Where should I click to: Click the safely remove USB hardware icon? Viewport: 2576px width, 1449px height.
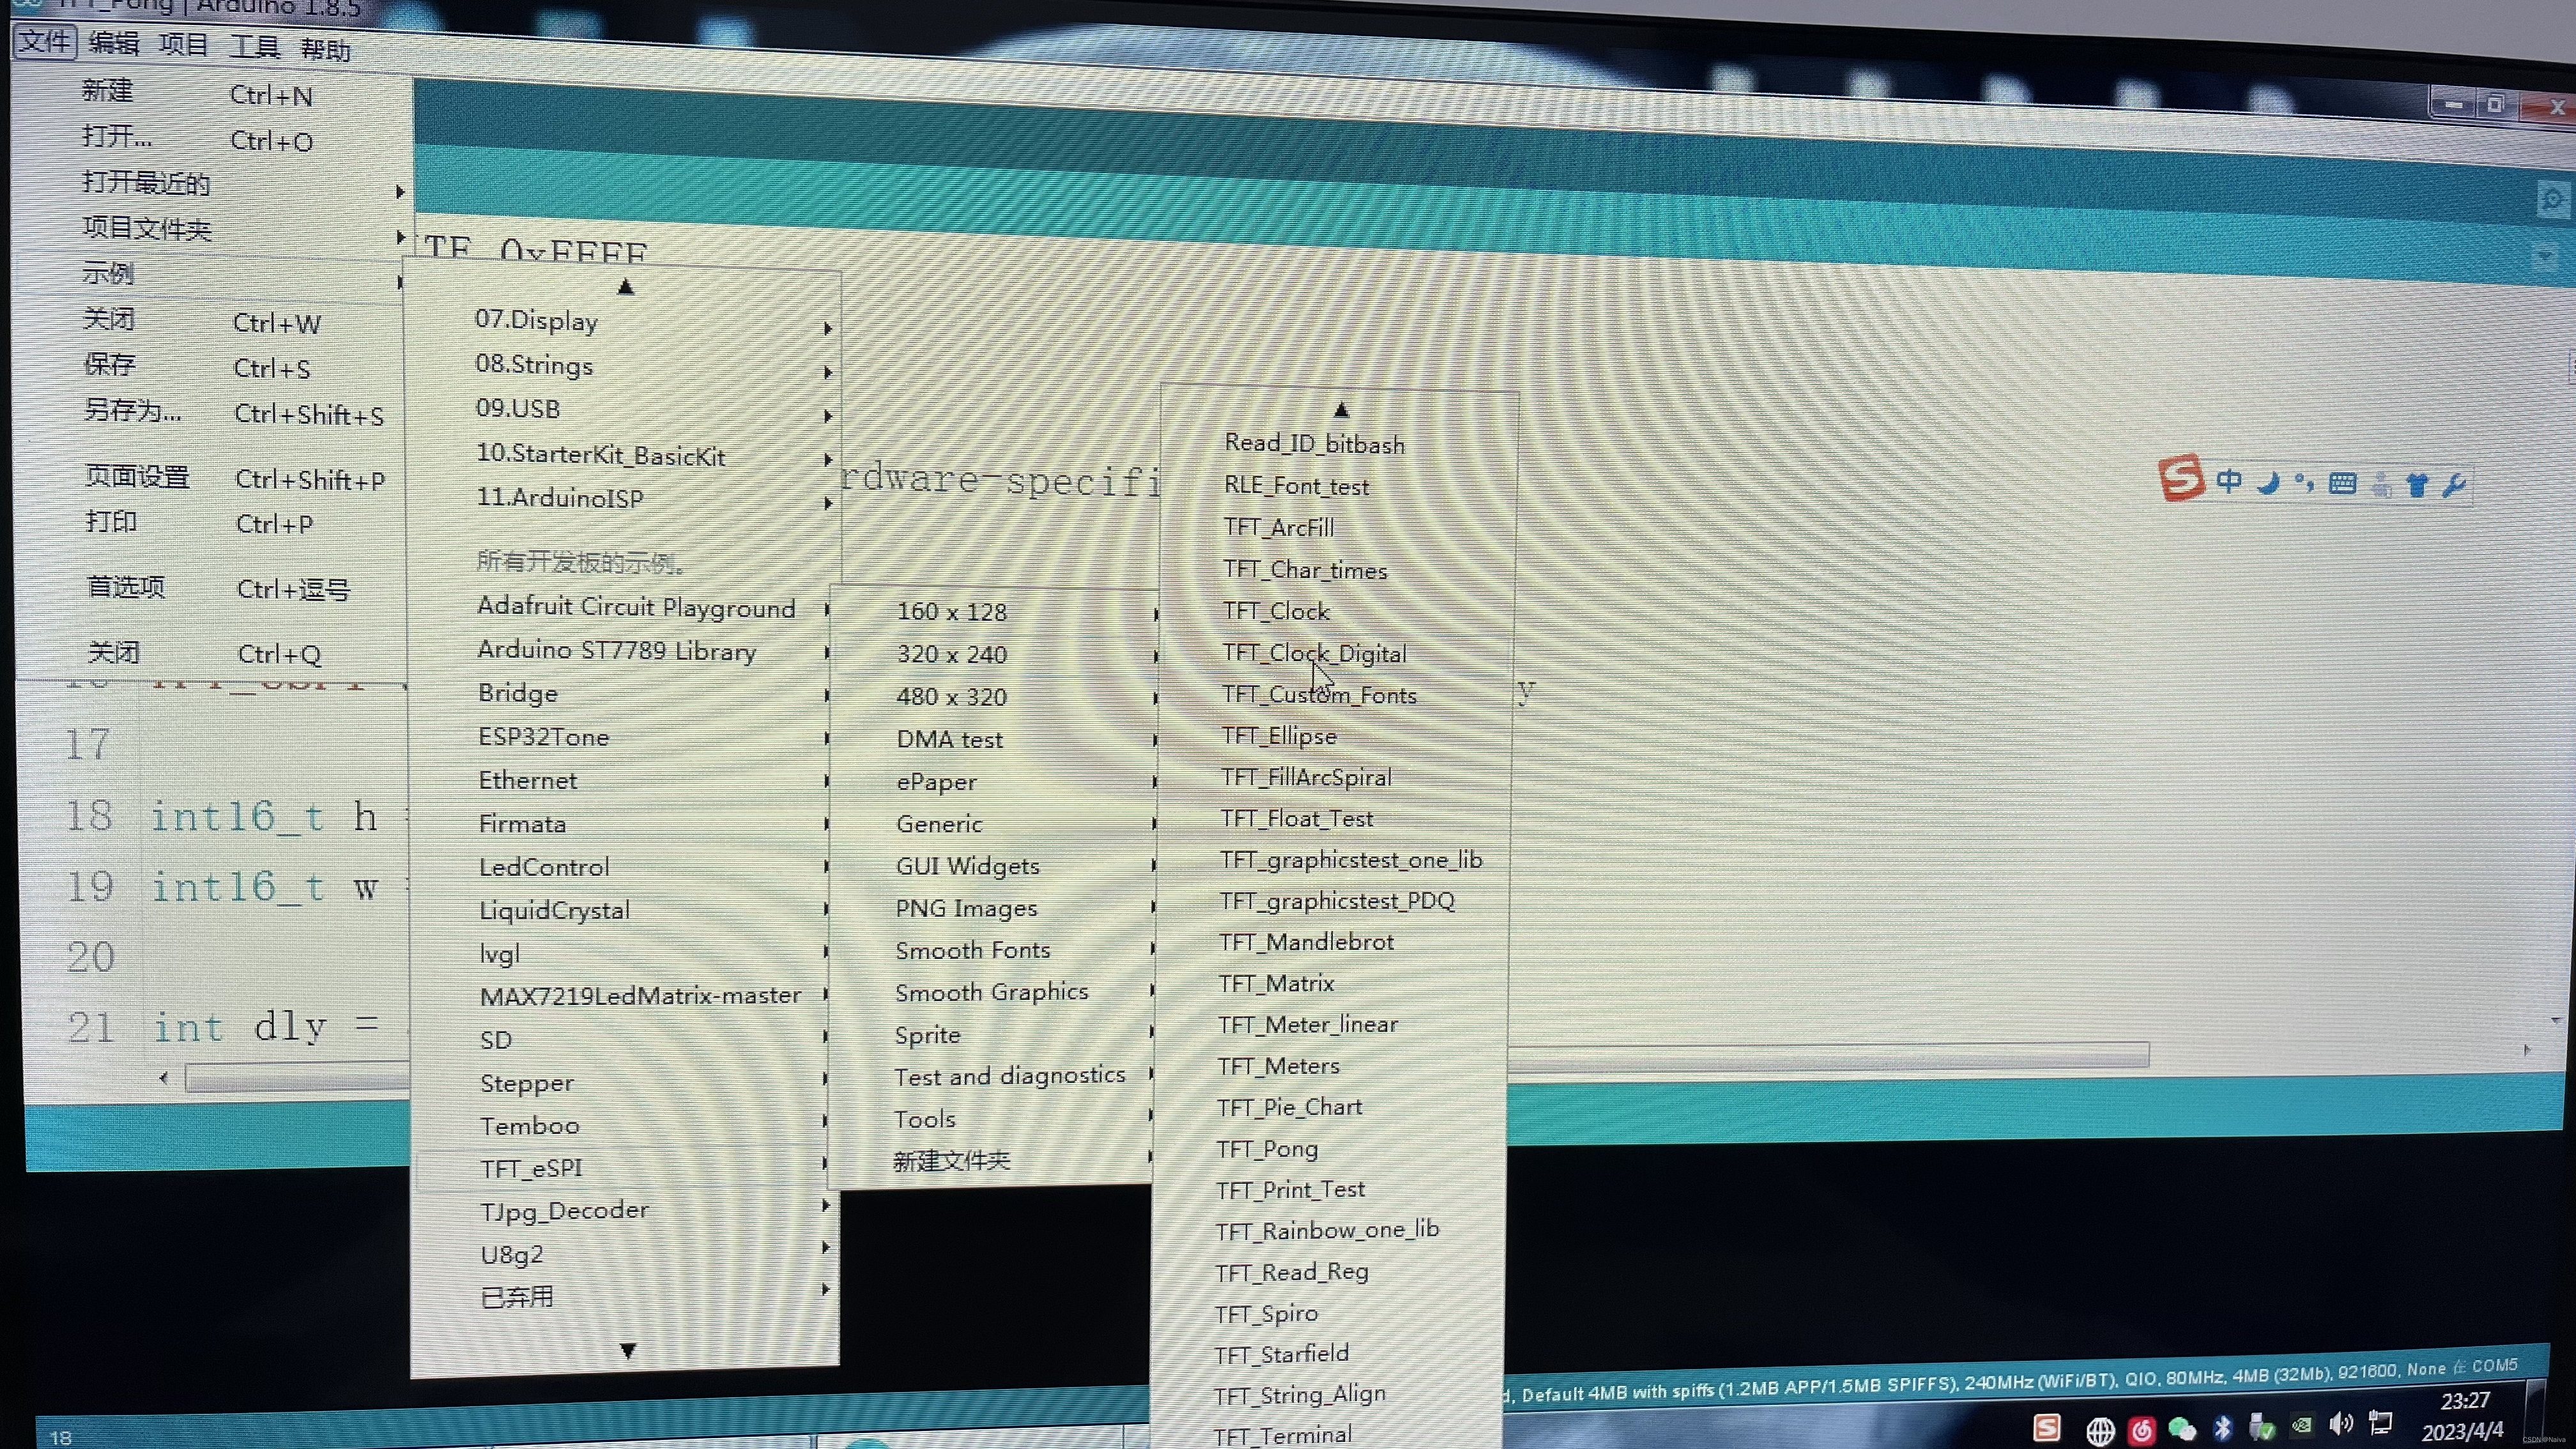[x=2261, y=1427]
